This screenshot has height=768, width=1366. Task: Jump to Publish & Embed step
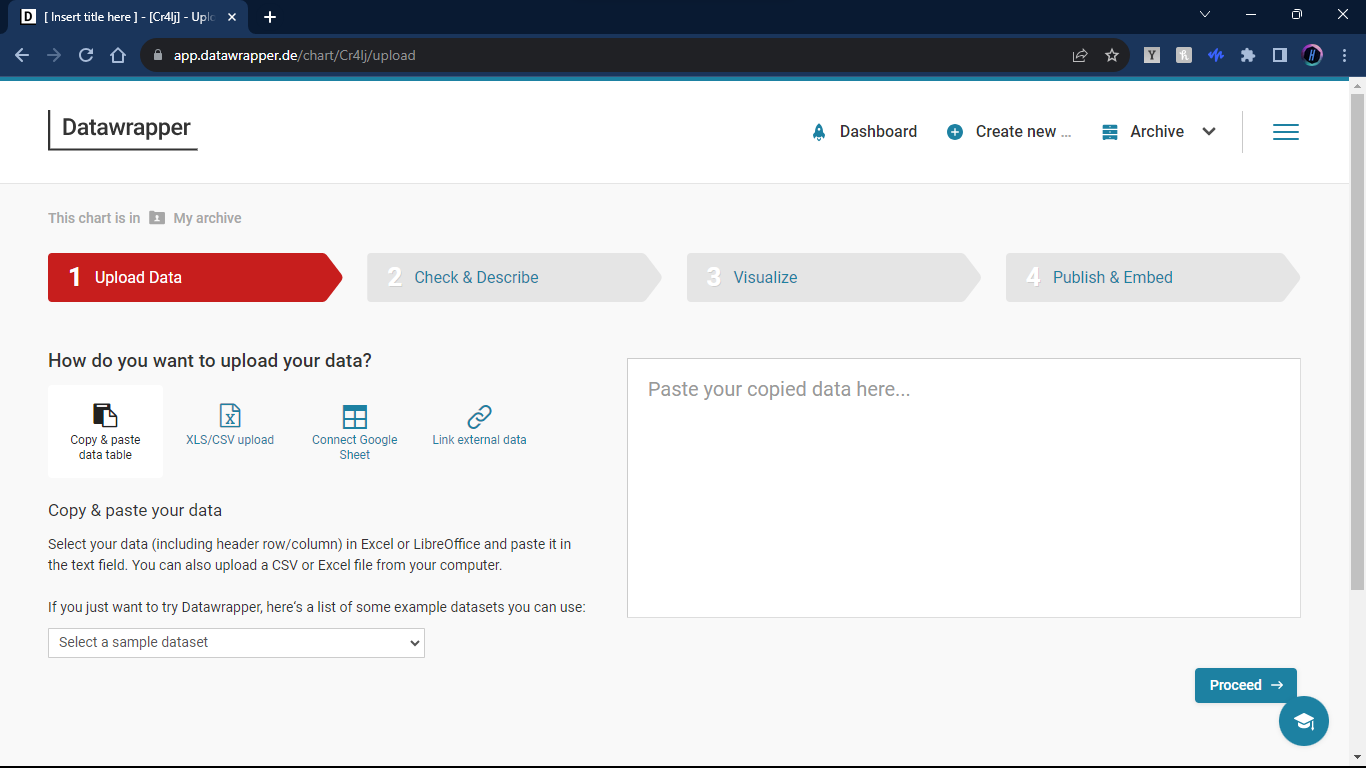pos(1148,278)
